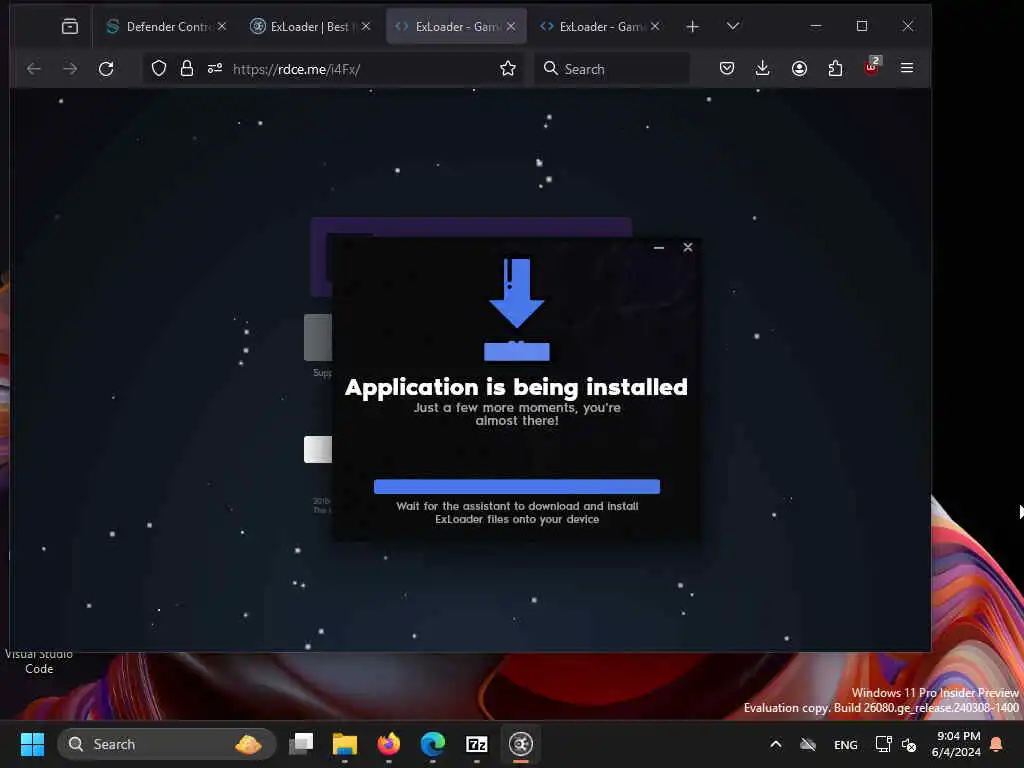This screenshot has height=768, width=1024.
Task: Open muted volume tray icon
Action: tap(909, 744)
